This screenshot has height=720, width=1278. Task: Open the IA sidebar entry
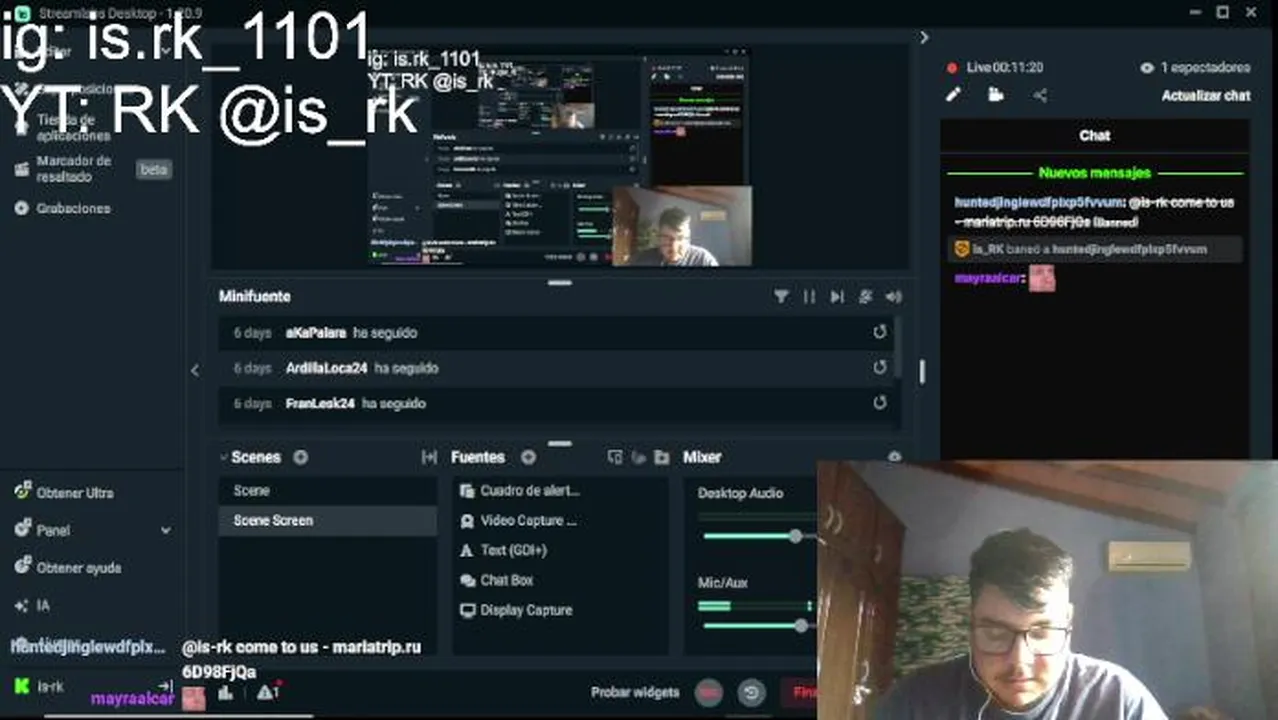point(43,605)
